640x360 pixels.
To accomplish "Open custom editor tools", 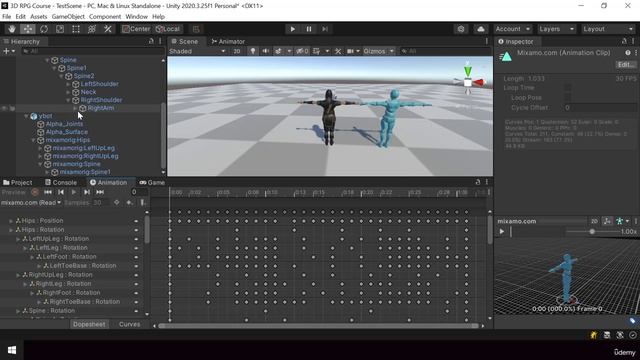I will (108, 29).
